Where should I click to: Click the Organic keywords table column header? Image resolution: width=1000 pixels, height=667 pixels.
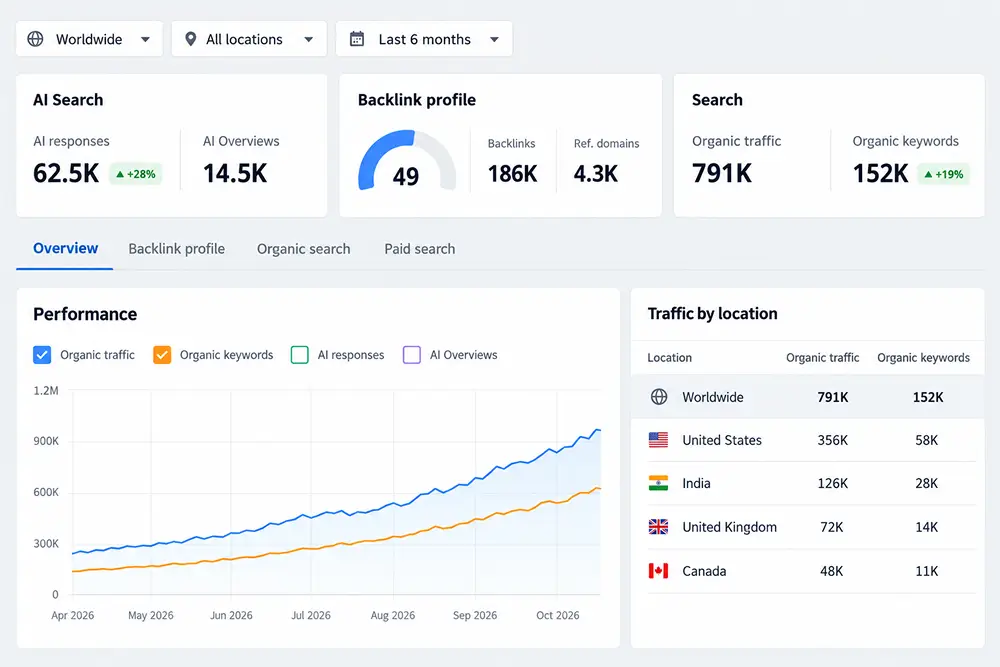[x=923, y=358]
